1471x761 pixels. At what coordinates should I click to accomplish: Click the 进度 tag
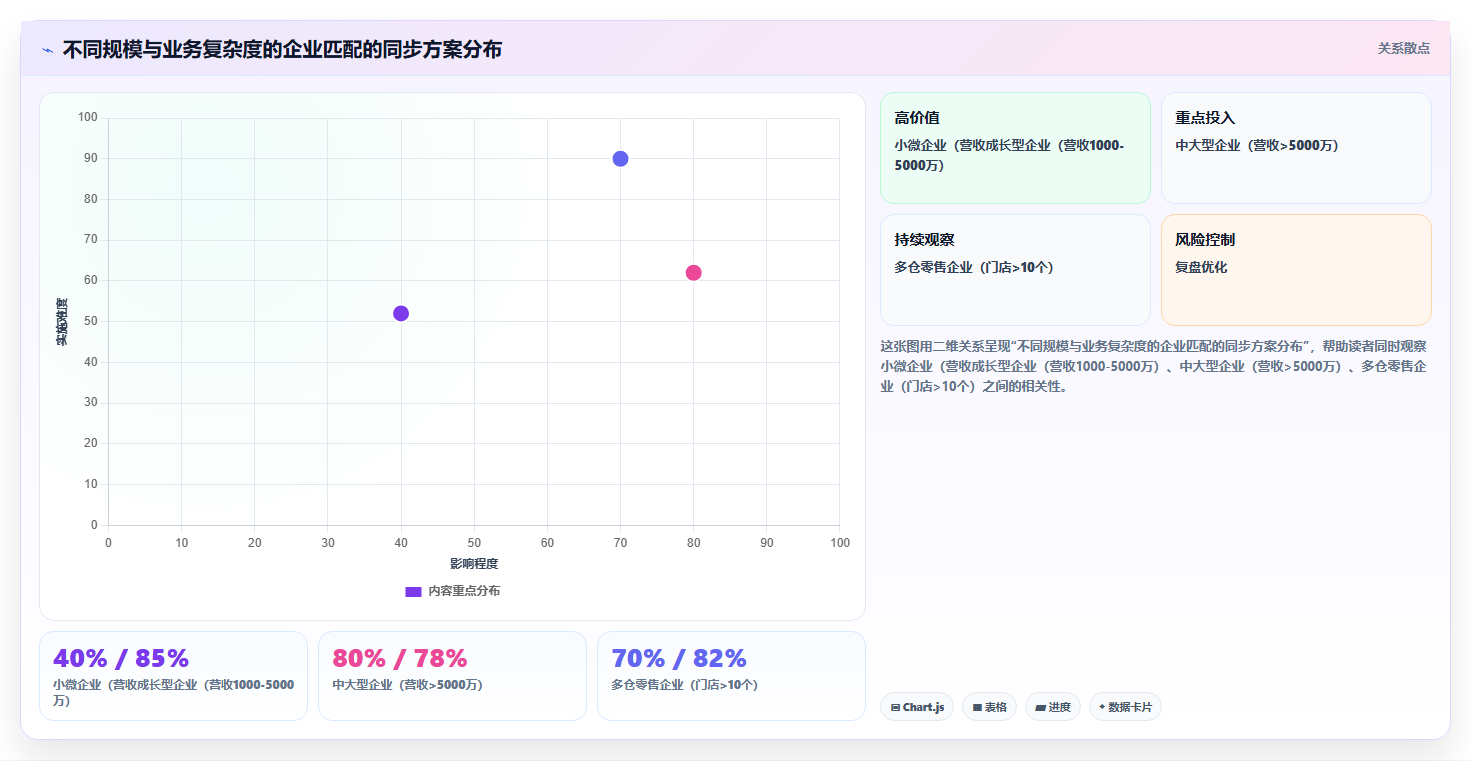1053,707
